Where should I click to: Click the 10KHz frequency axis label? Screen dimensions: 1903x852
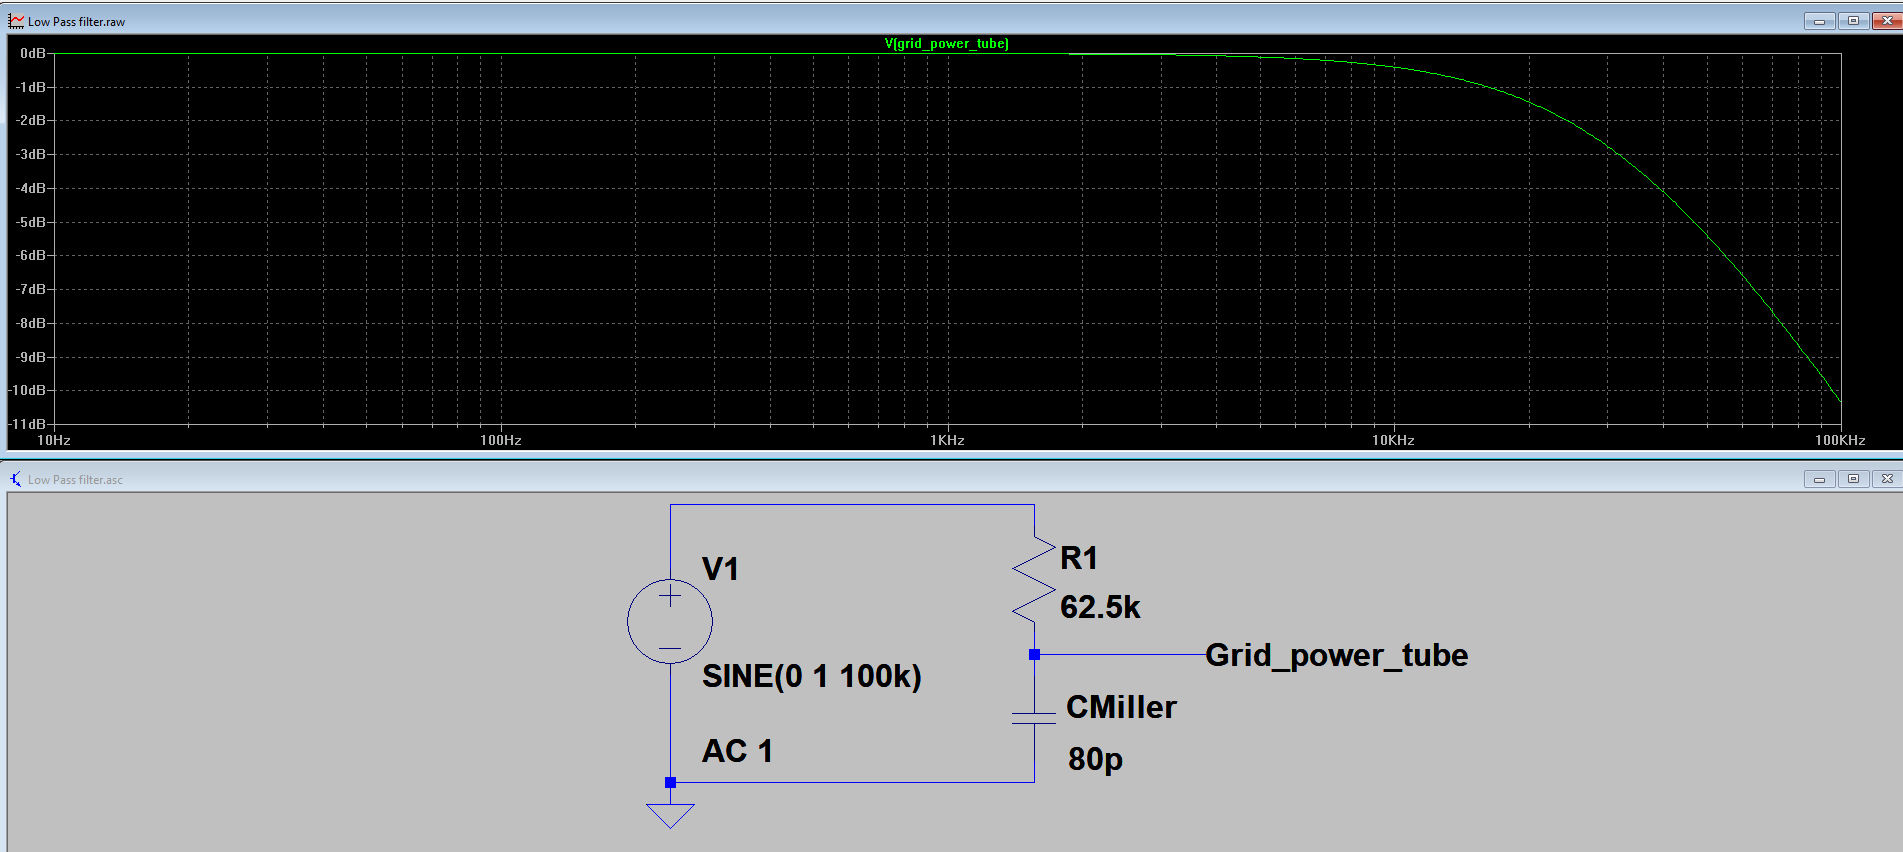click(1393, 440)
